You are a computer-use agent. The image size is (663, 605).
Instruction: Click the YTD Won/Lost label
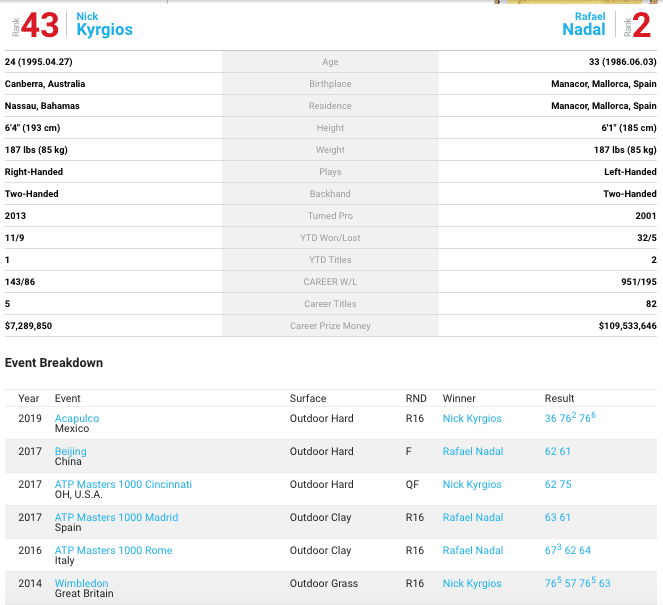(x=330, y=238)
